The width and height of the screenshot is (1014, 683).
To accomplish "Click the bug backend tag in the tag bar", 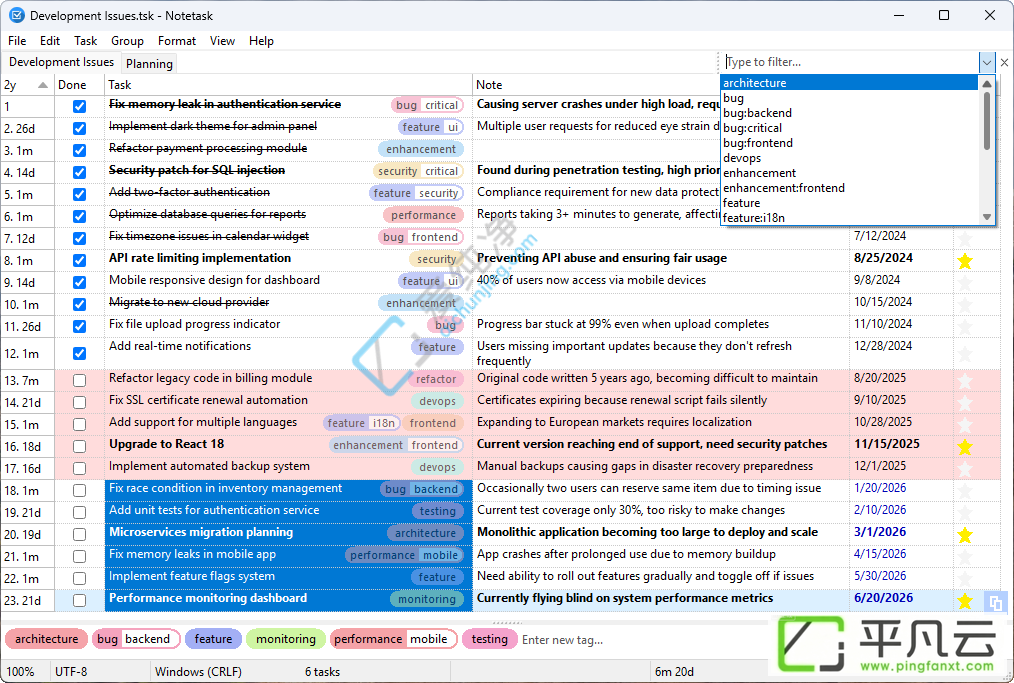I will click(x=134, y=639).
